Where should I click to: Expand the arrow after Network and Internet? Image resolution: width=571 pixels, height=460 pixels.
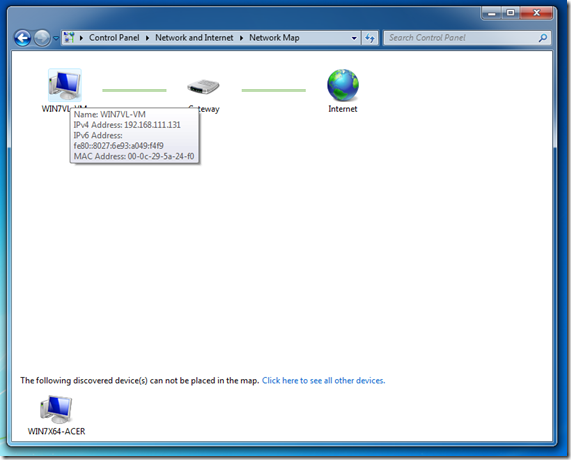pos(241,38)
